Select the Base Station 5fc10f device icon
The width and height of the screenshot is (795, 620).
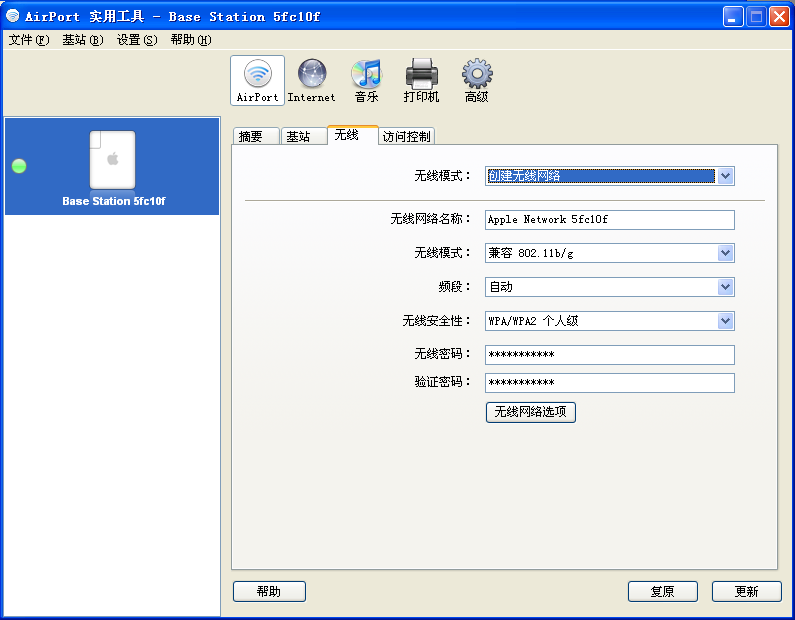click(x=113, y=160)
